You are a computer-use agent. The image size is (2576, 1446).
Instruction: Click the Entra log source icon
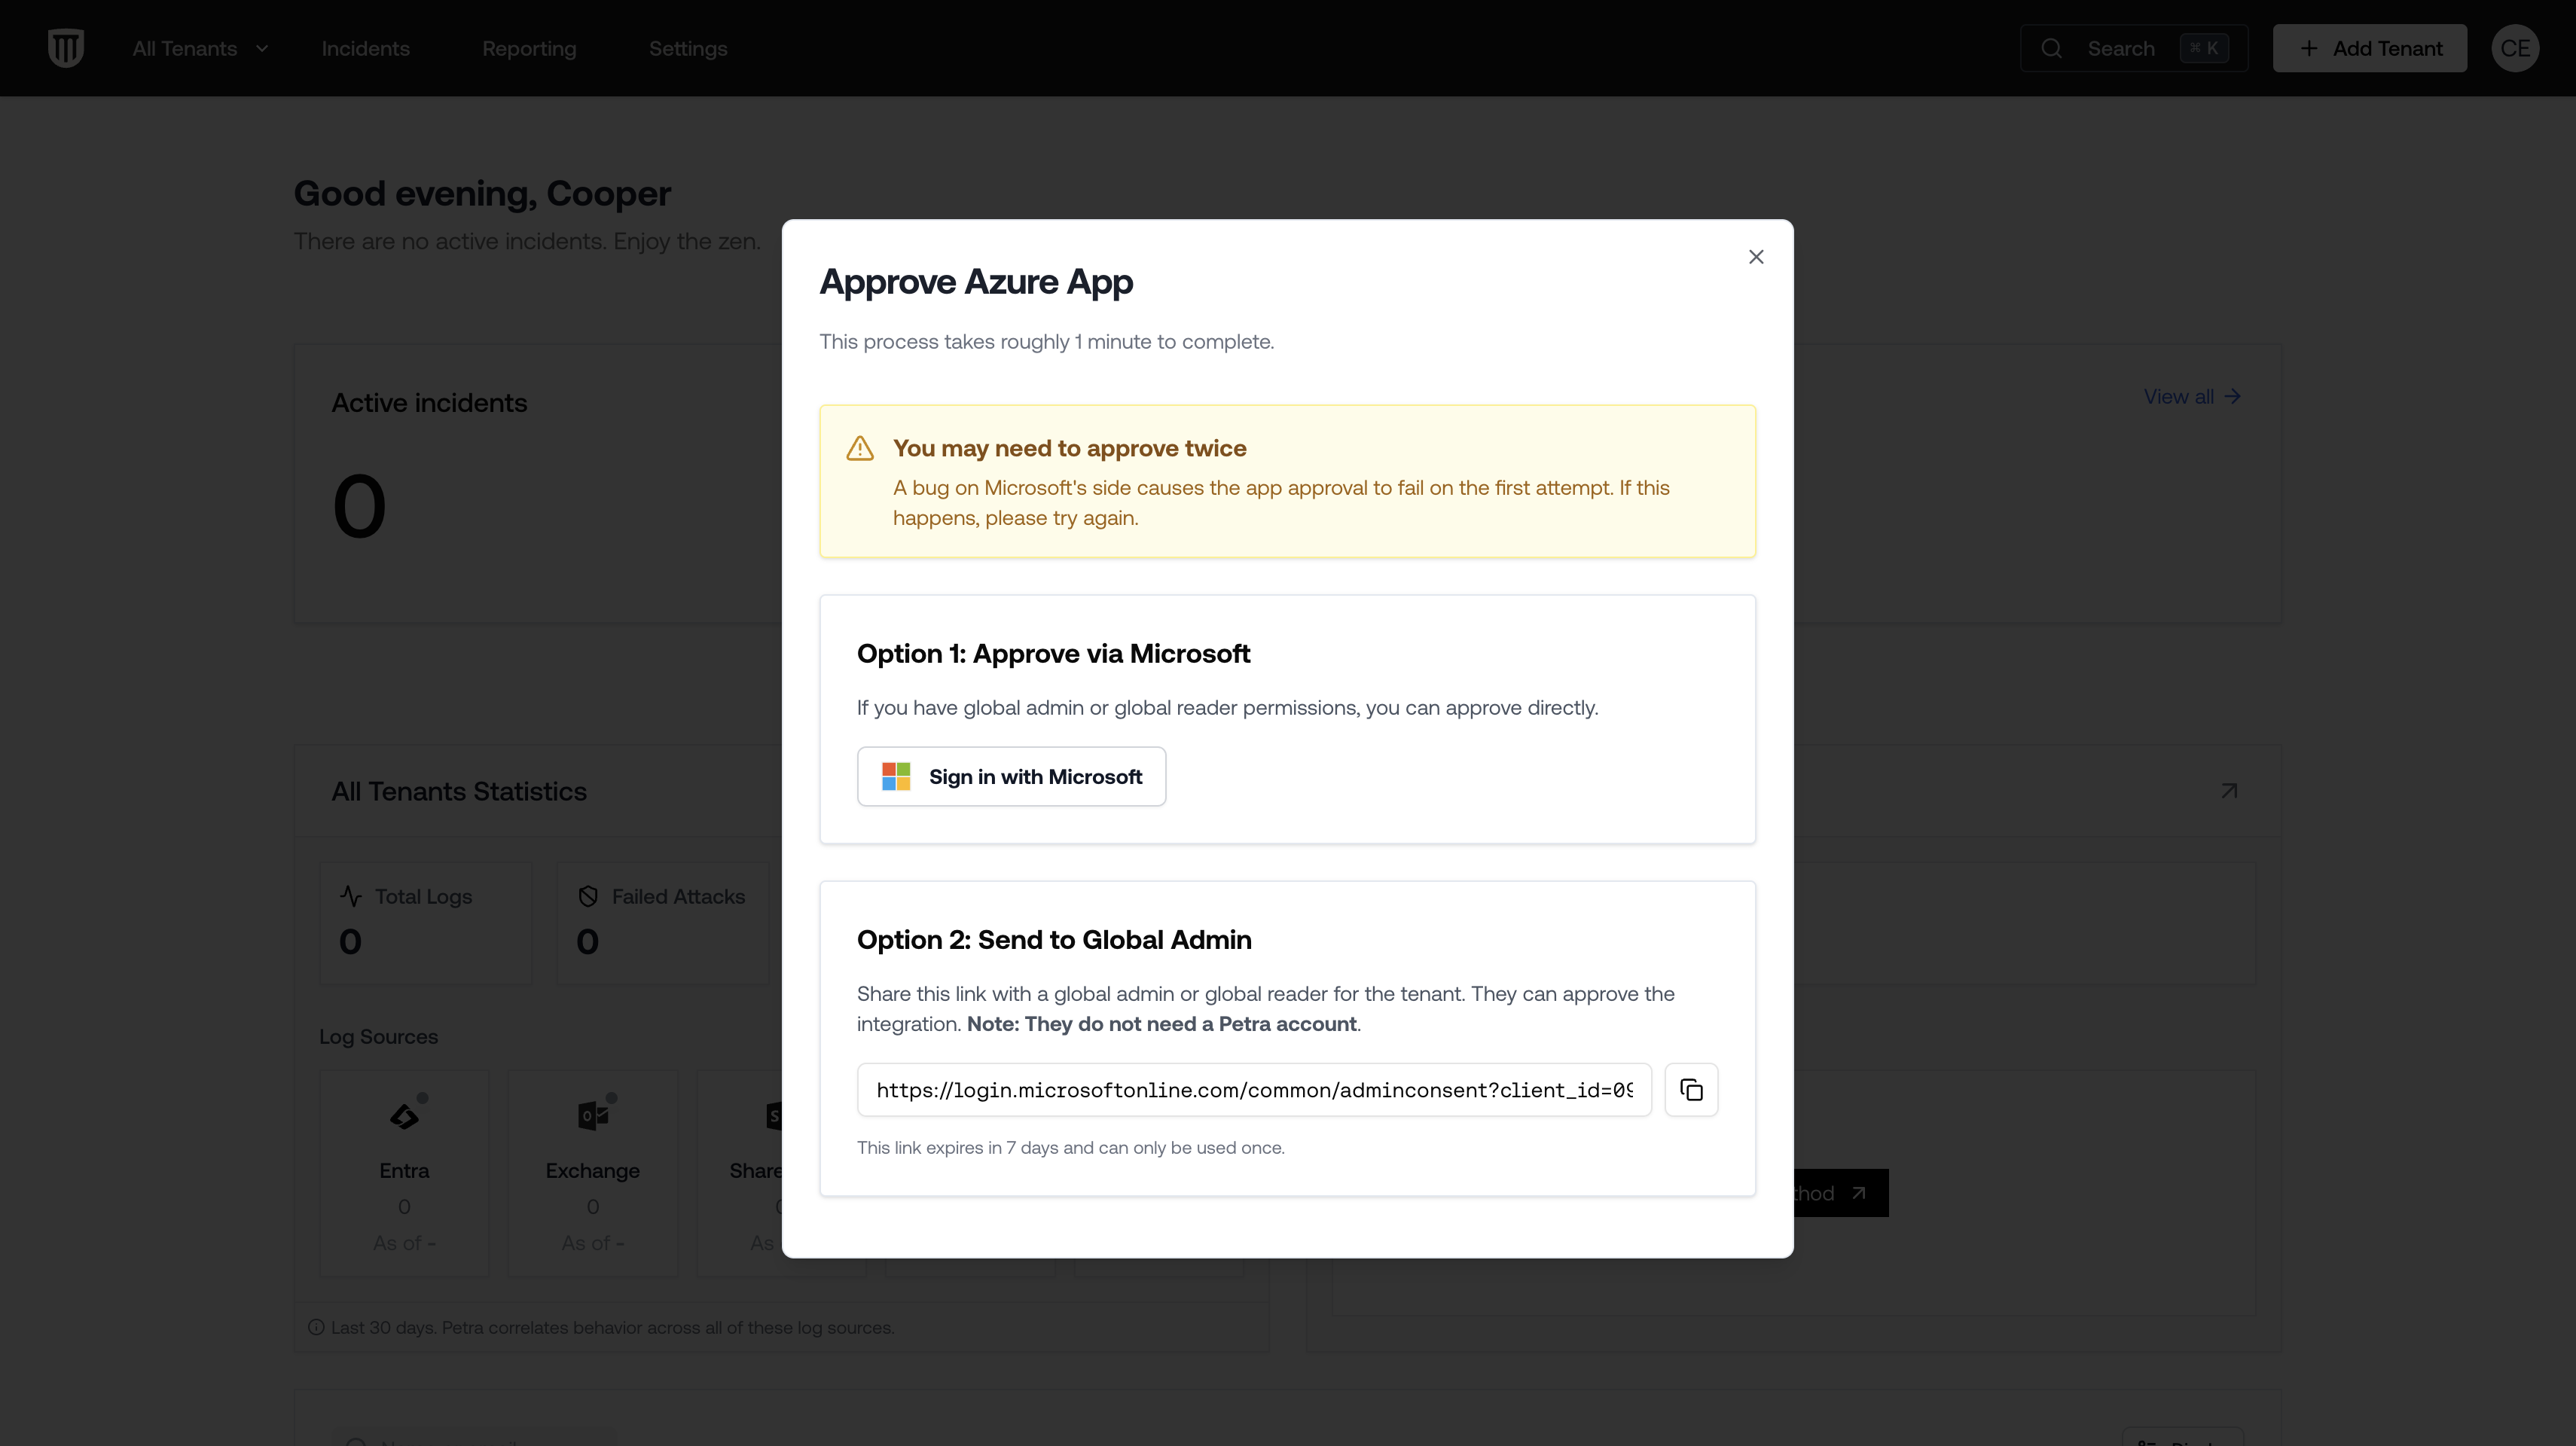click(x=404, y=1116)
